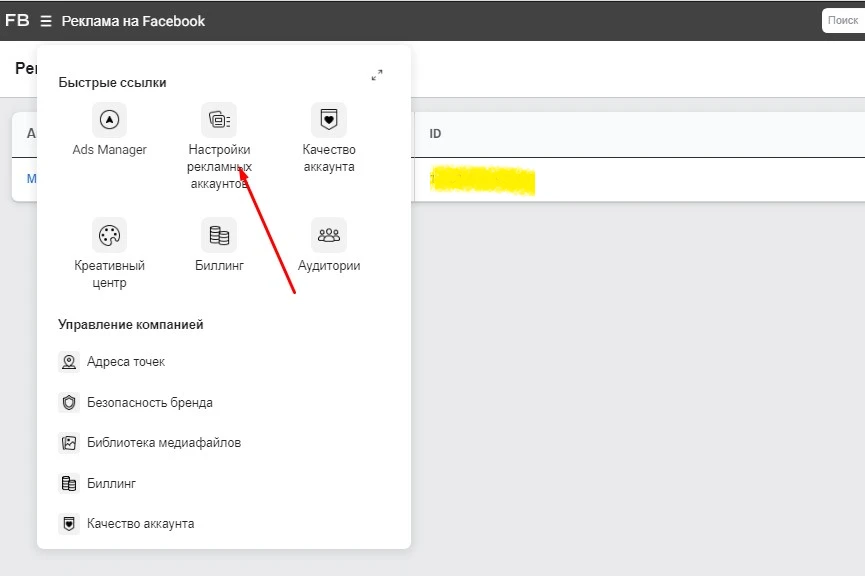The image size is (865, 576).
Task: Click the Аудитории label text
Action: pos(329,266)
